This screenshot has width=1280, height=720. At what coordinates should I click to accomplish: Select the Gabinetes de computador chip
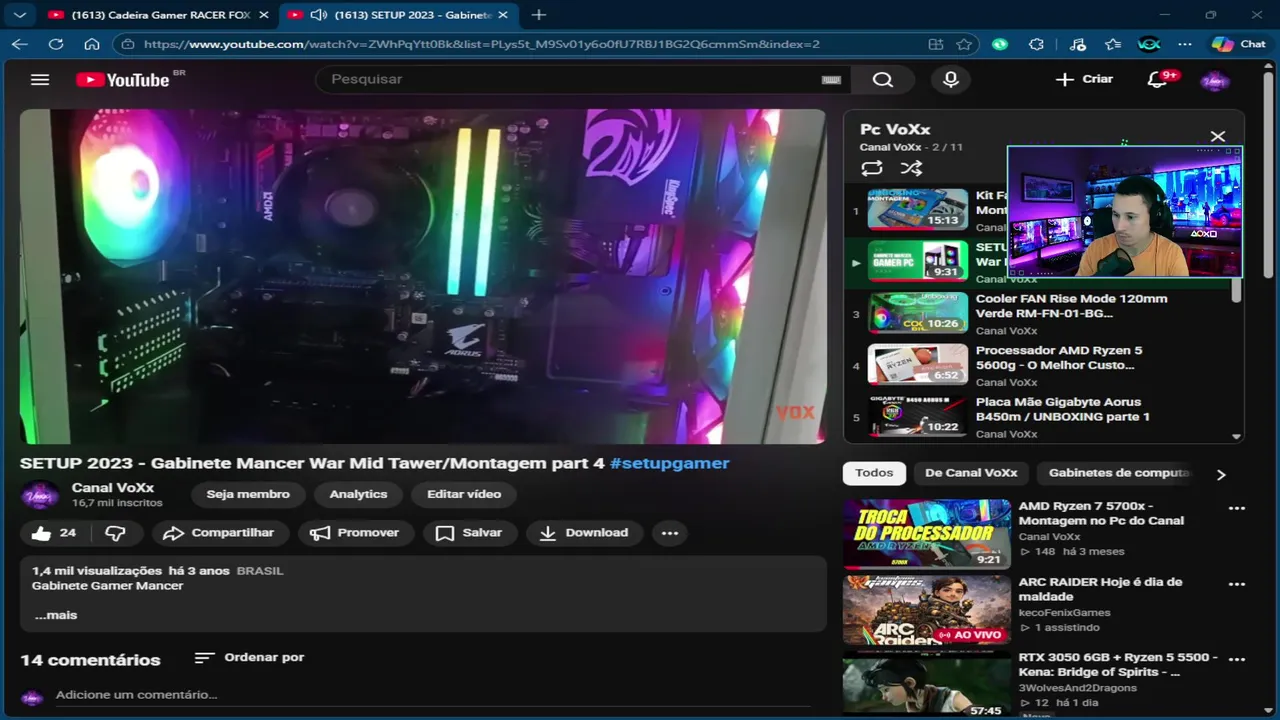pyautogui.click(x=1119, y=473)
